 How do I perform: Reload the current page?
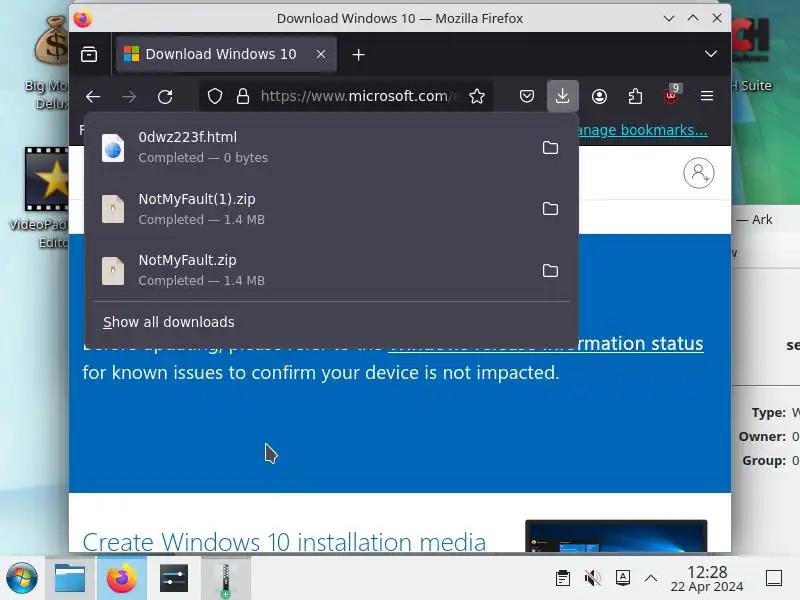[165, 96]
